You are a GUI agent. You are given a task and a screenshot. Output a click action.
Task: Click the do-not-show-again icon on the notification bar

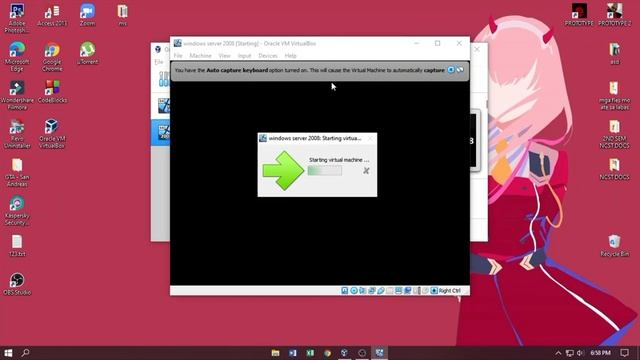pos(460,70)
